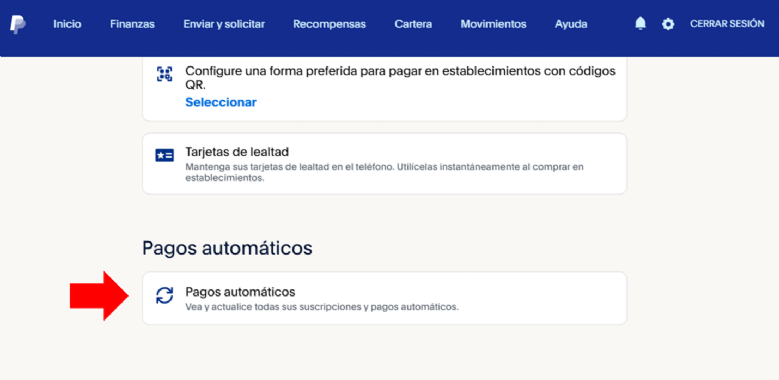Switch to Cartera
The image size is (779, 380).
click(413, 24)
